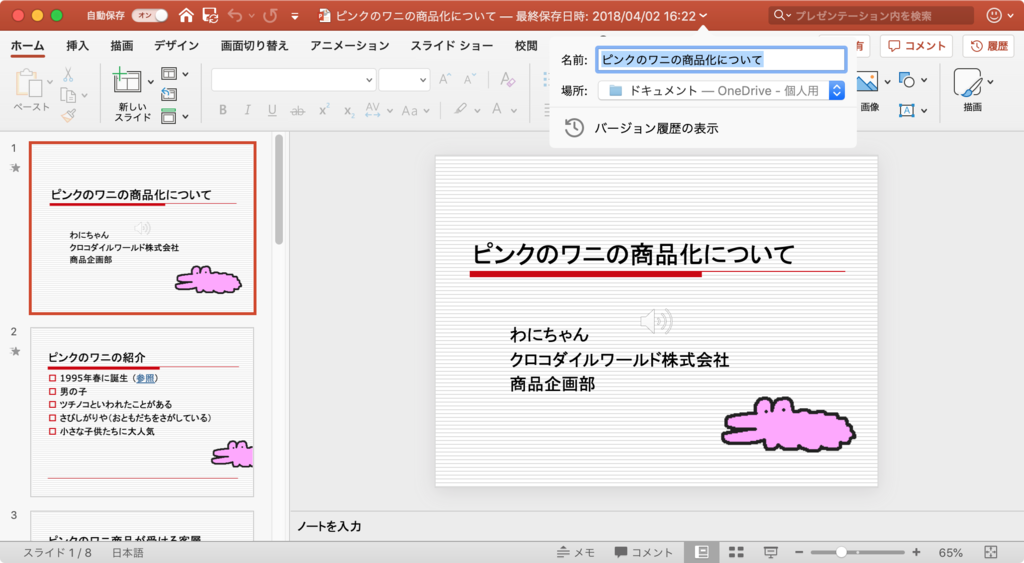The height and width of the screenshot is (563, 1024).
Task: Open the 新しいスライド dropdown arrow
Action: coord(151,82)
